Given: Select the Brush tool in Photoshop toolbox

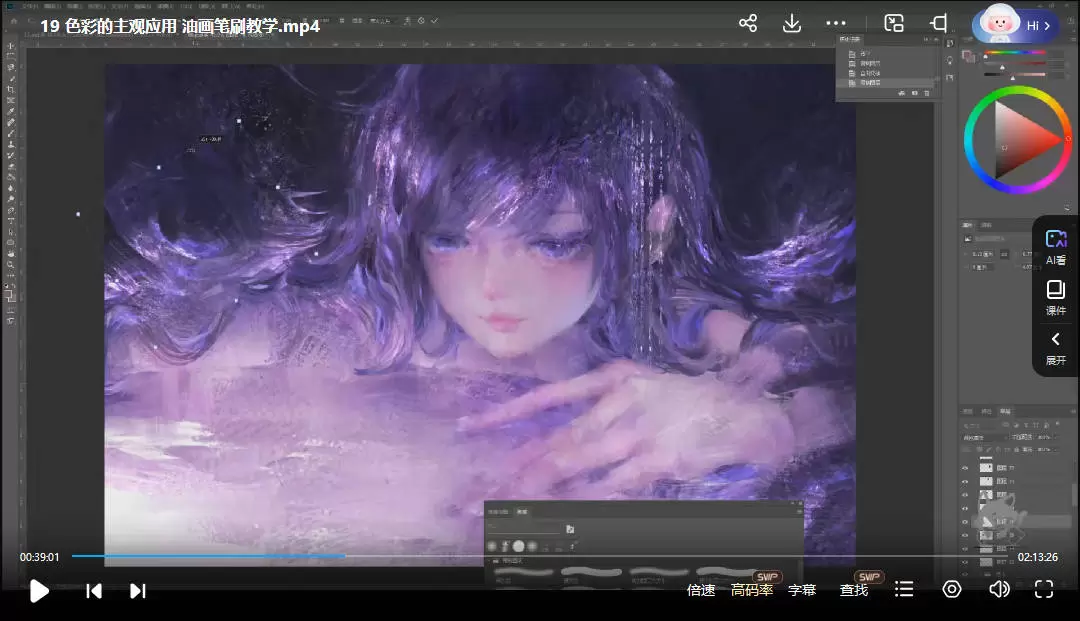Looking at the screenshot, I should coord(11,134).
